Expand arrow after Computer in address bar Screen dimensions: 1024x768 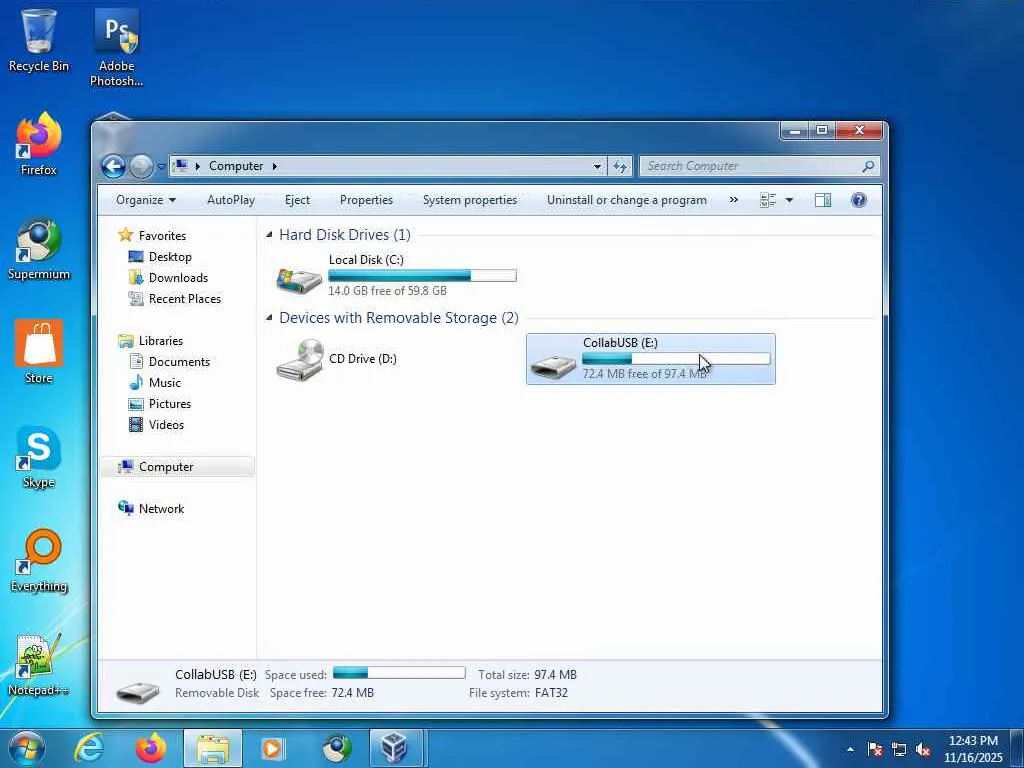pos(275,167)
